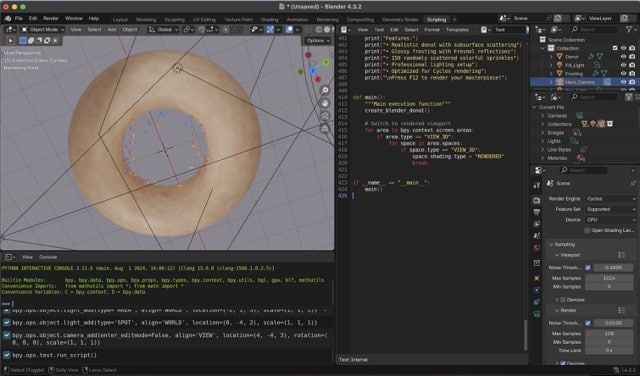
Task: Toggle Render Noise Threshold checkbox
Action: (588, 323)
